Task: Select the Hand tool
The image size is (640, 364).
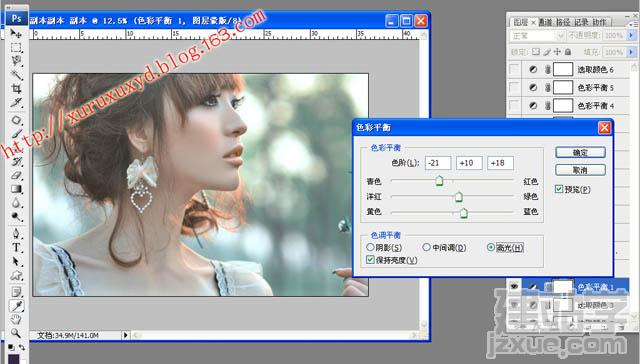Action: (16, 320)
